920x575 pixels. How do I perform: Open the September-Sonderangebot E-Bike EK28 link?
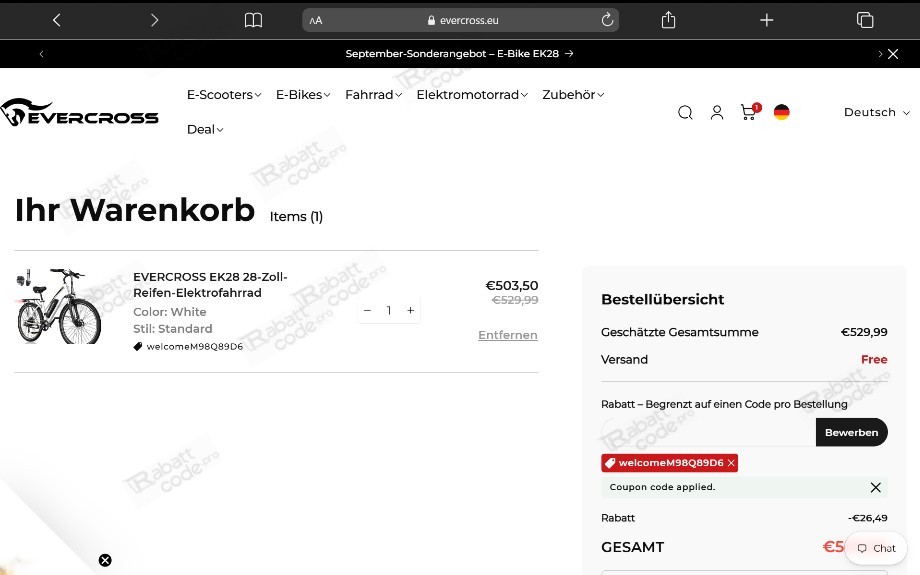click(459, 53)
